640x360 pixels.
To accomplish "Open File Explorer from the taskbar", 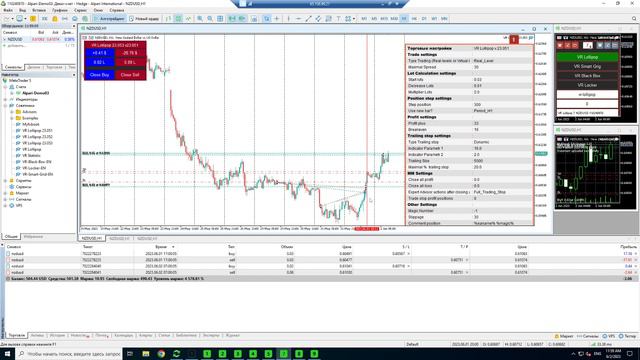I will tap(146, 353).
